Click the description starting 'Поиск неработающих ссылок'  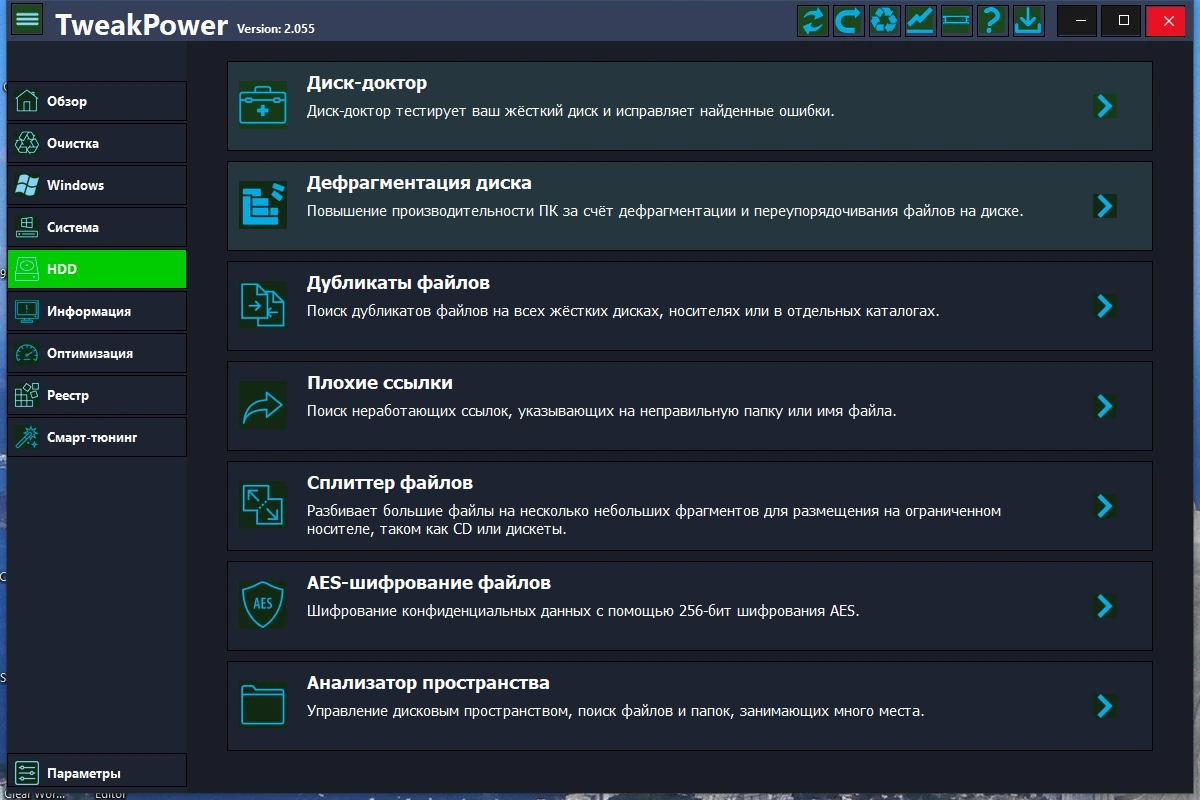pyautogui.click(x=601, y=411)
